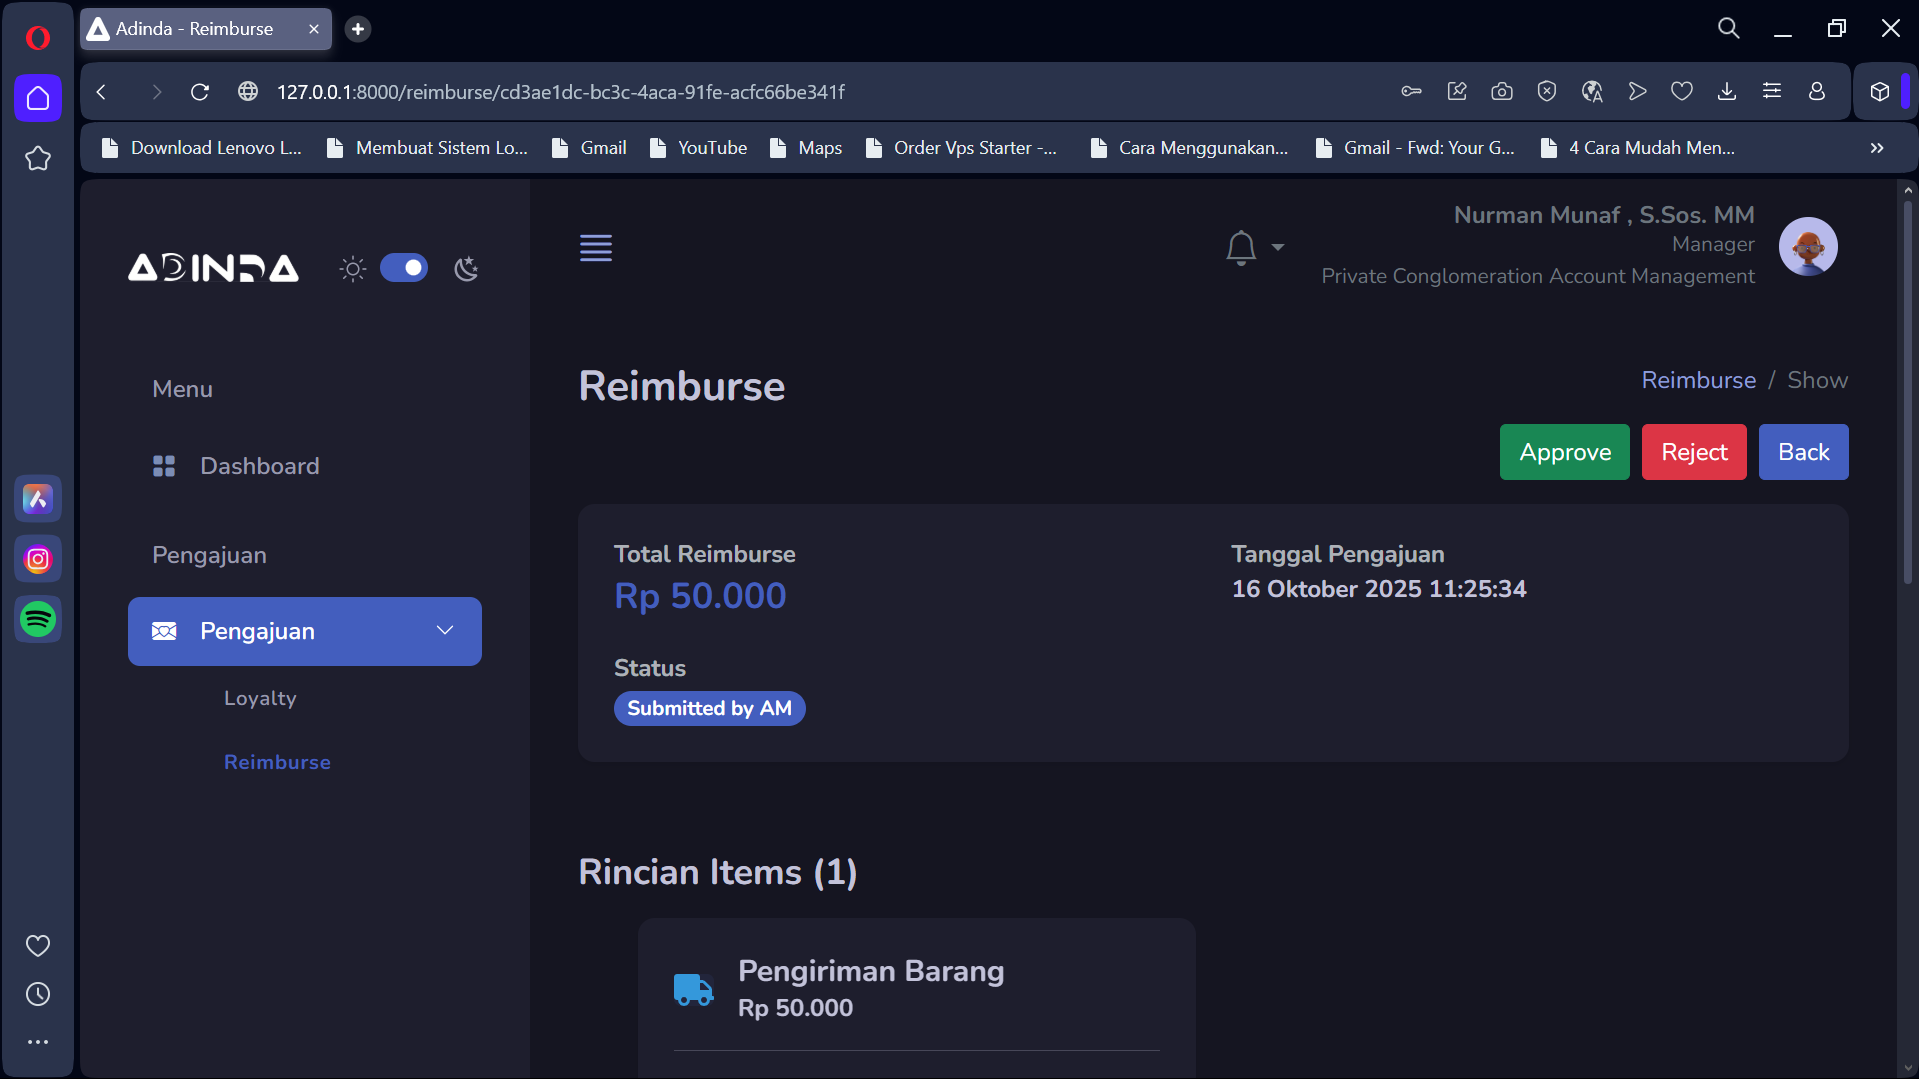Reload the page with the refresh icon
This screenshot has width=1919, height=1079.
(x=200, y=92)
